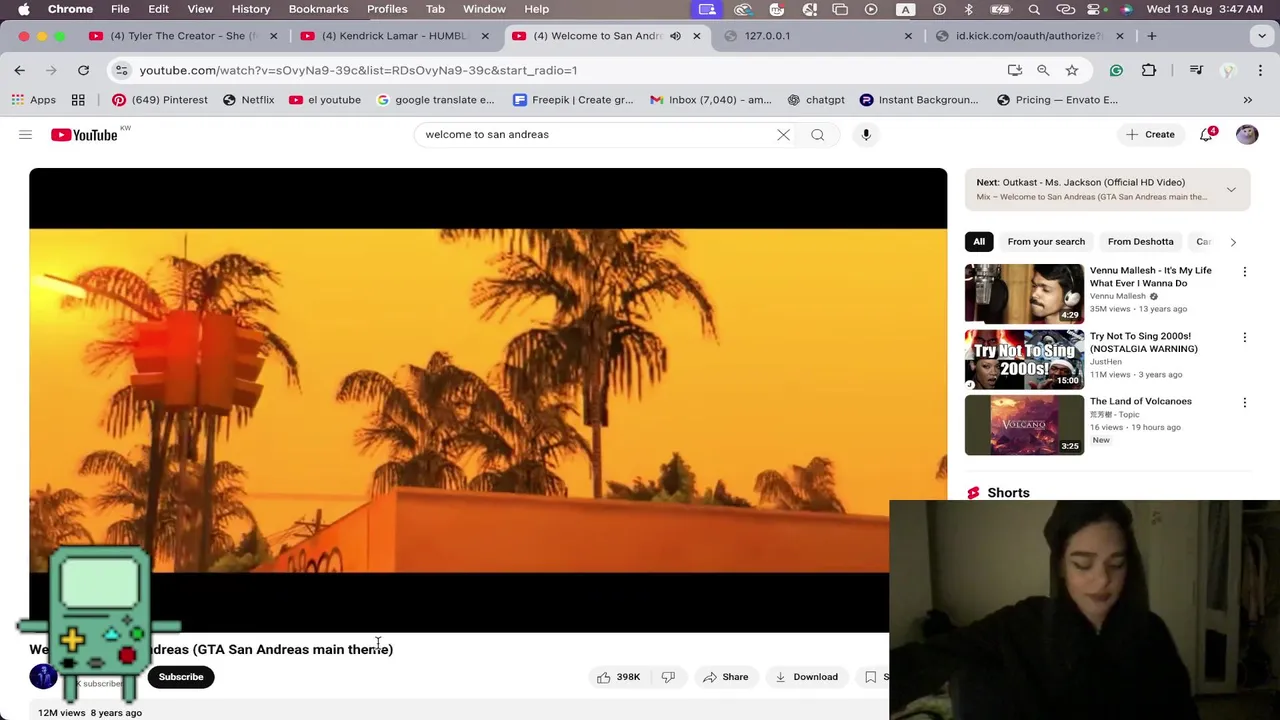Click the Chrome address bar URL

coord(358,70)
